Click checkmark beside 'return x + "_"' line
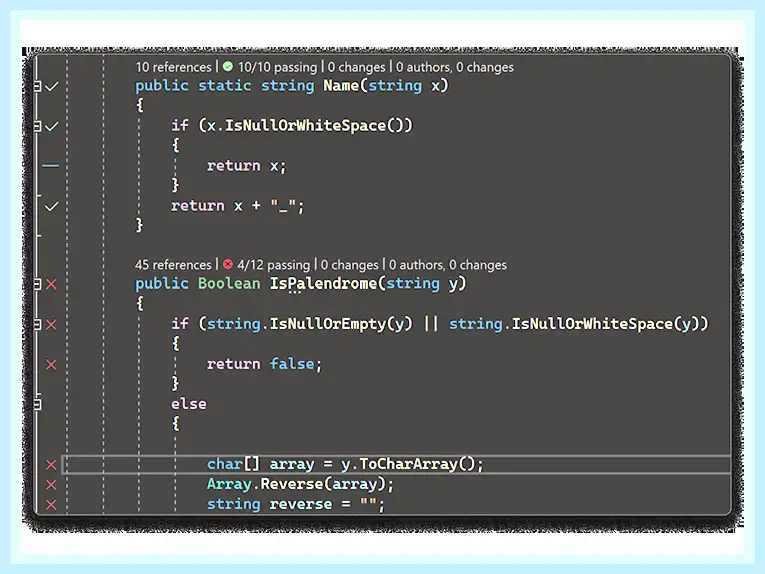This screenshot has height=574, width=765. pos(51,207)
